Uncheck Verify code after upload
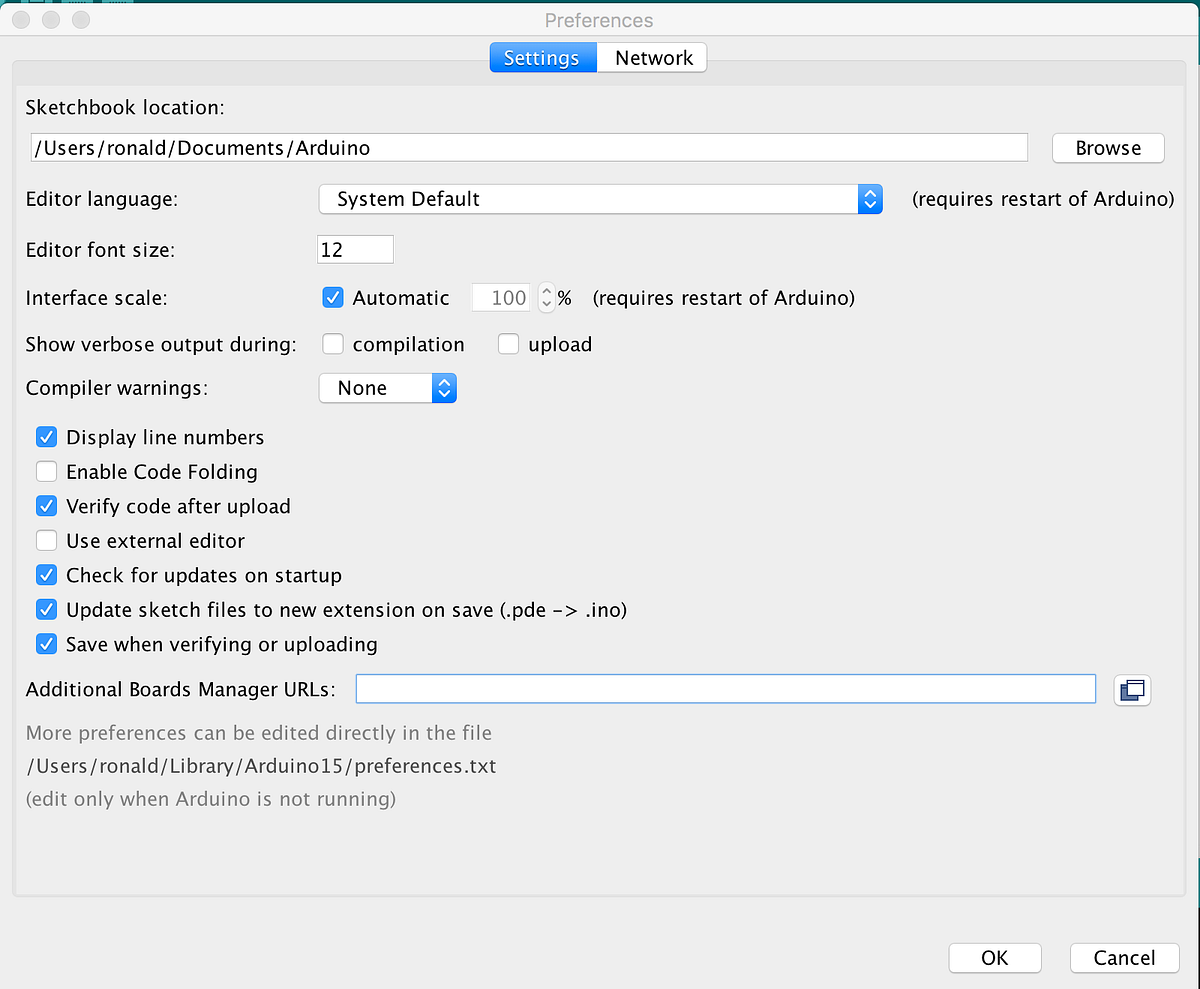 [x=46, y=505]
